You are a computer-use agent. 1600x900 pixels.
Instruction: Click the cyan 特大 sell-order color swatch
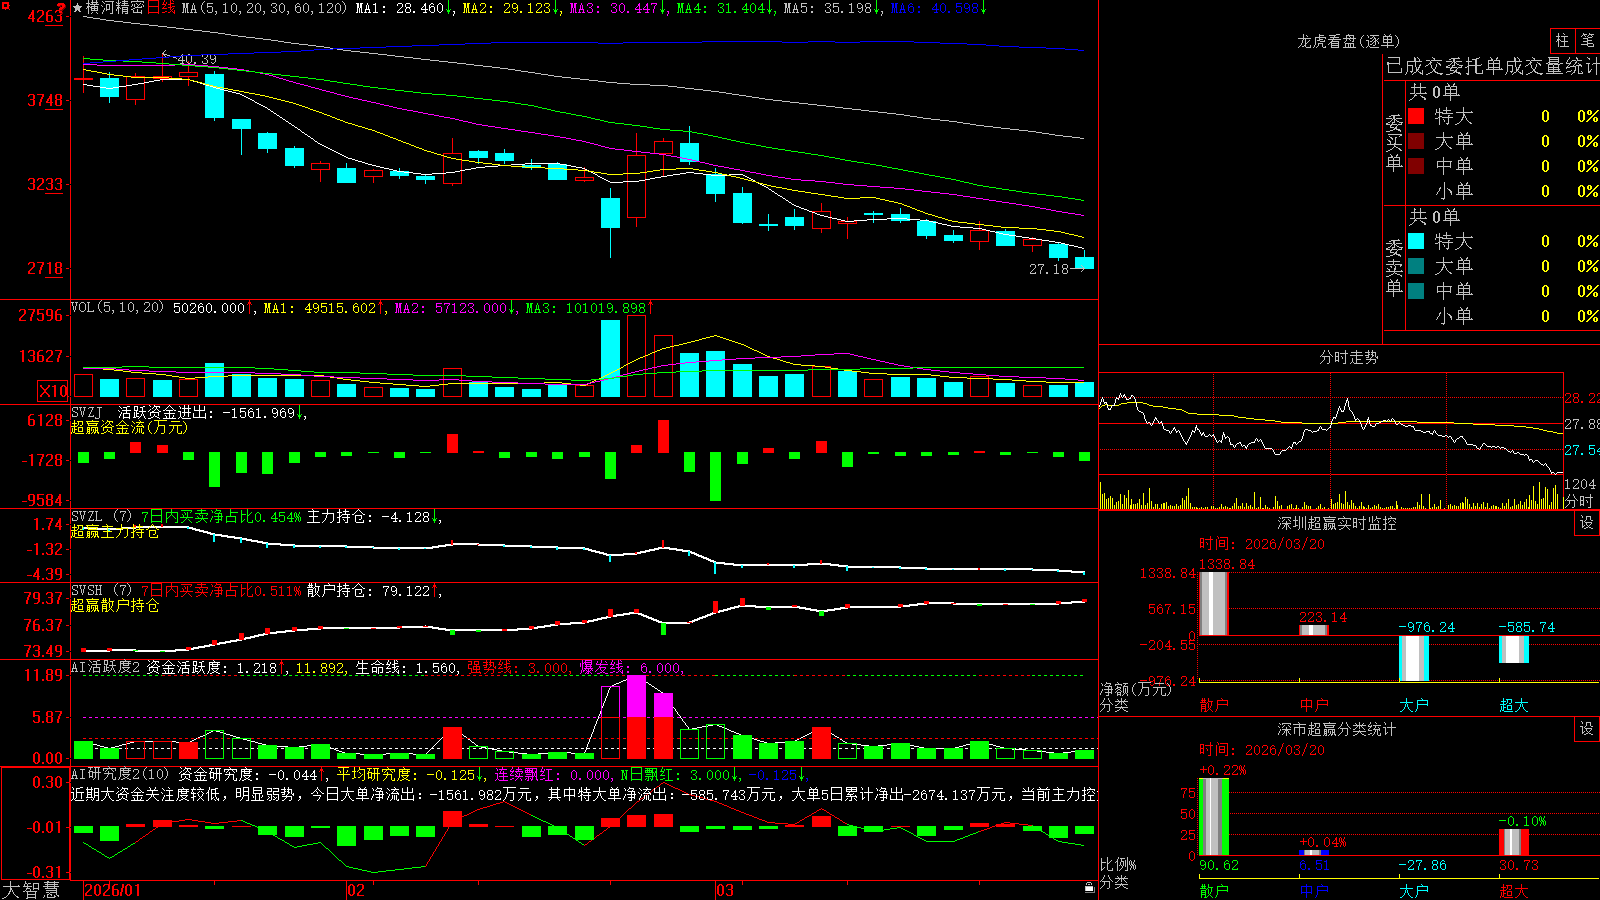pyautogui.click(x=1416, y=241)
